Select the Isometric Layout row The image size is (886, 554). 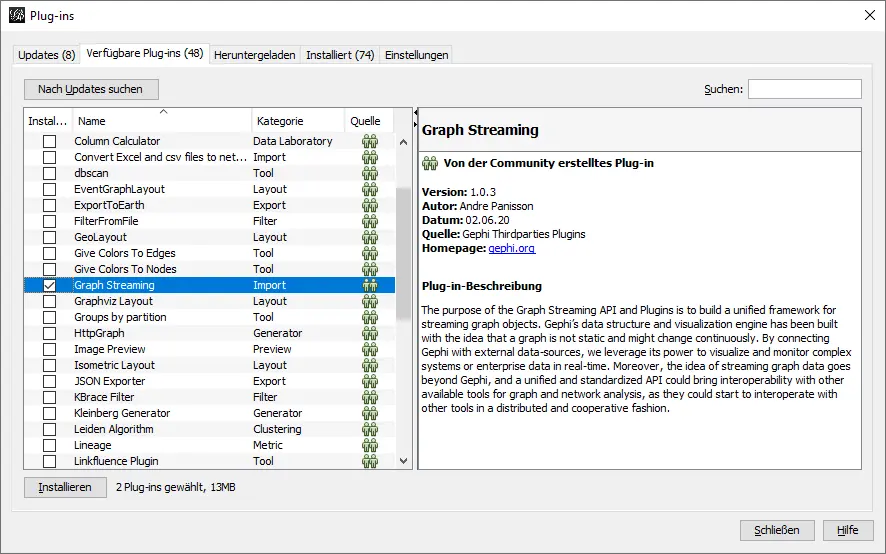209,365
